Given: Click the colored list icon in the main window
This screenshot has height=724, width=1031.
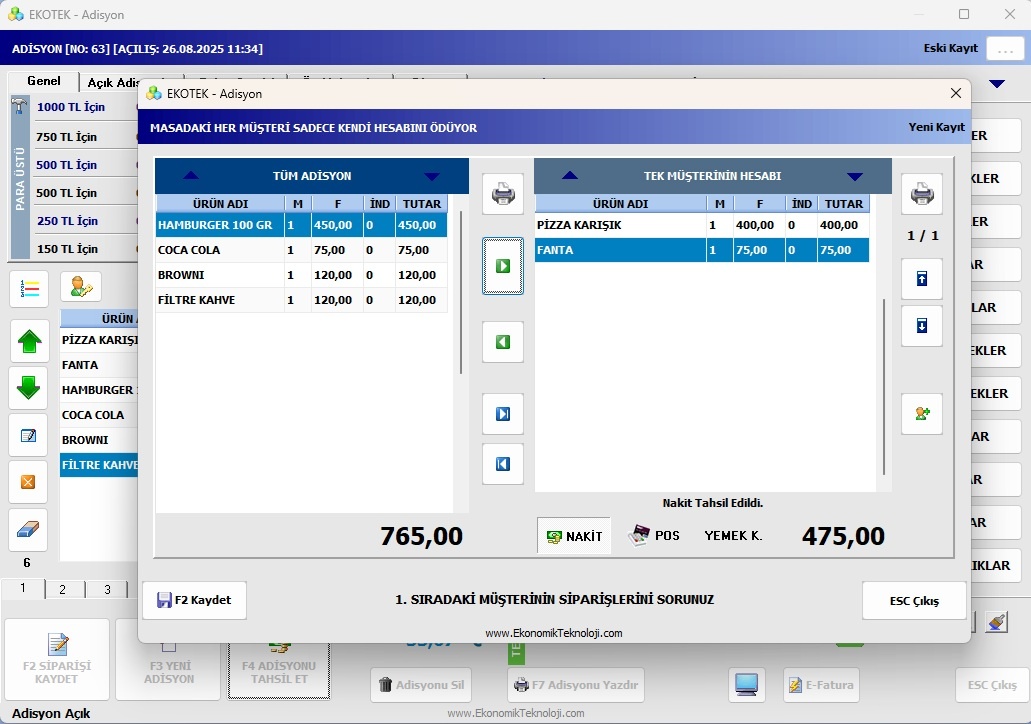Looking at the screenshot, I should coord(29,289).
